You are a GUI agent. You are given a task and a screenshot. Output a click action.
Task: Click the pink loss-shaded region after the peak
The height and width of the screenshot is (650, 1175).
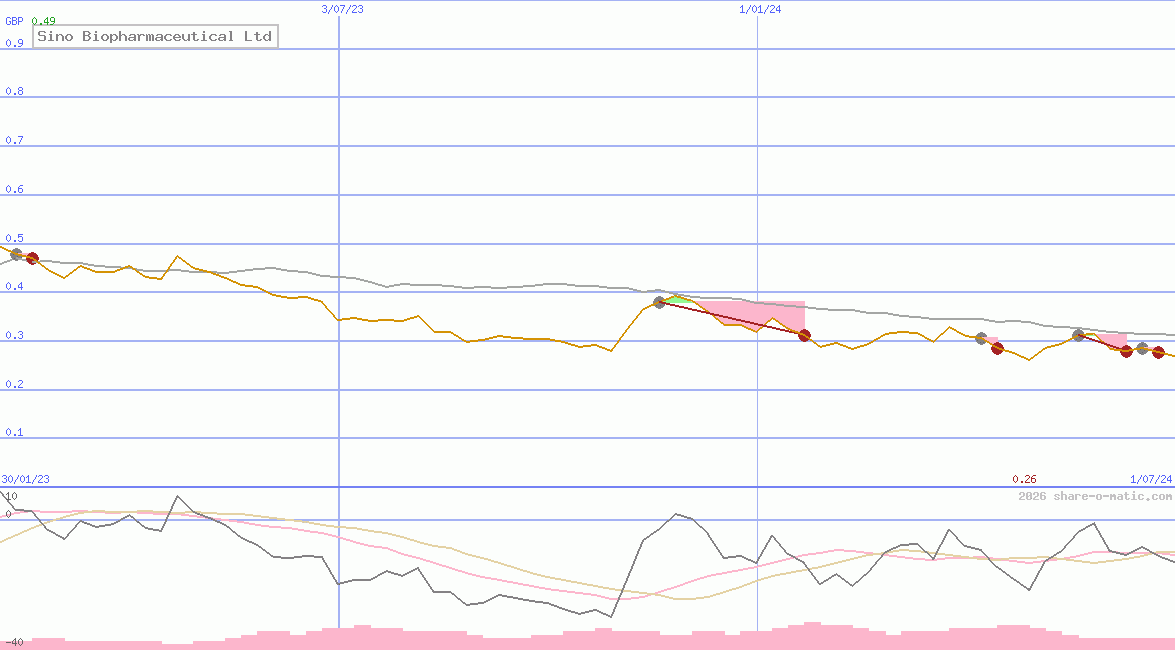coord(757,313)
